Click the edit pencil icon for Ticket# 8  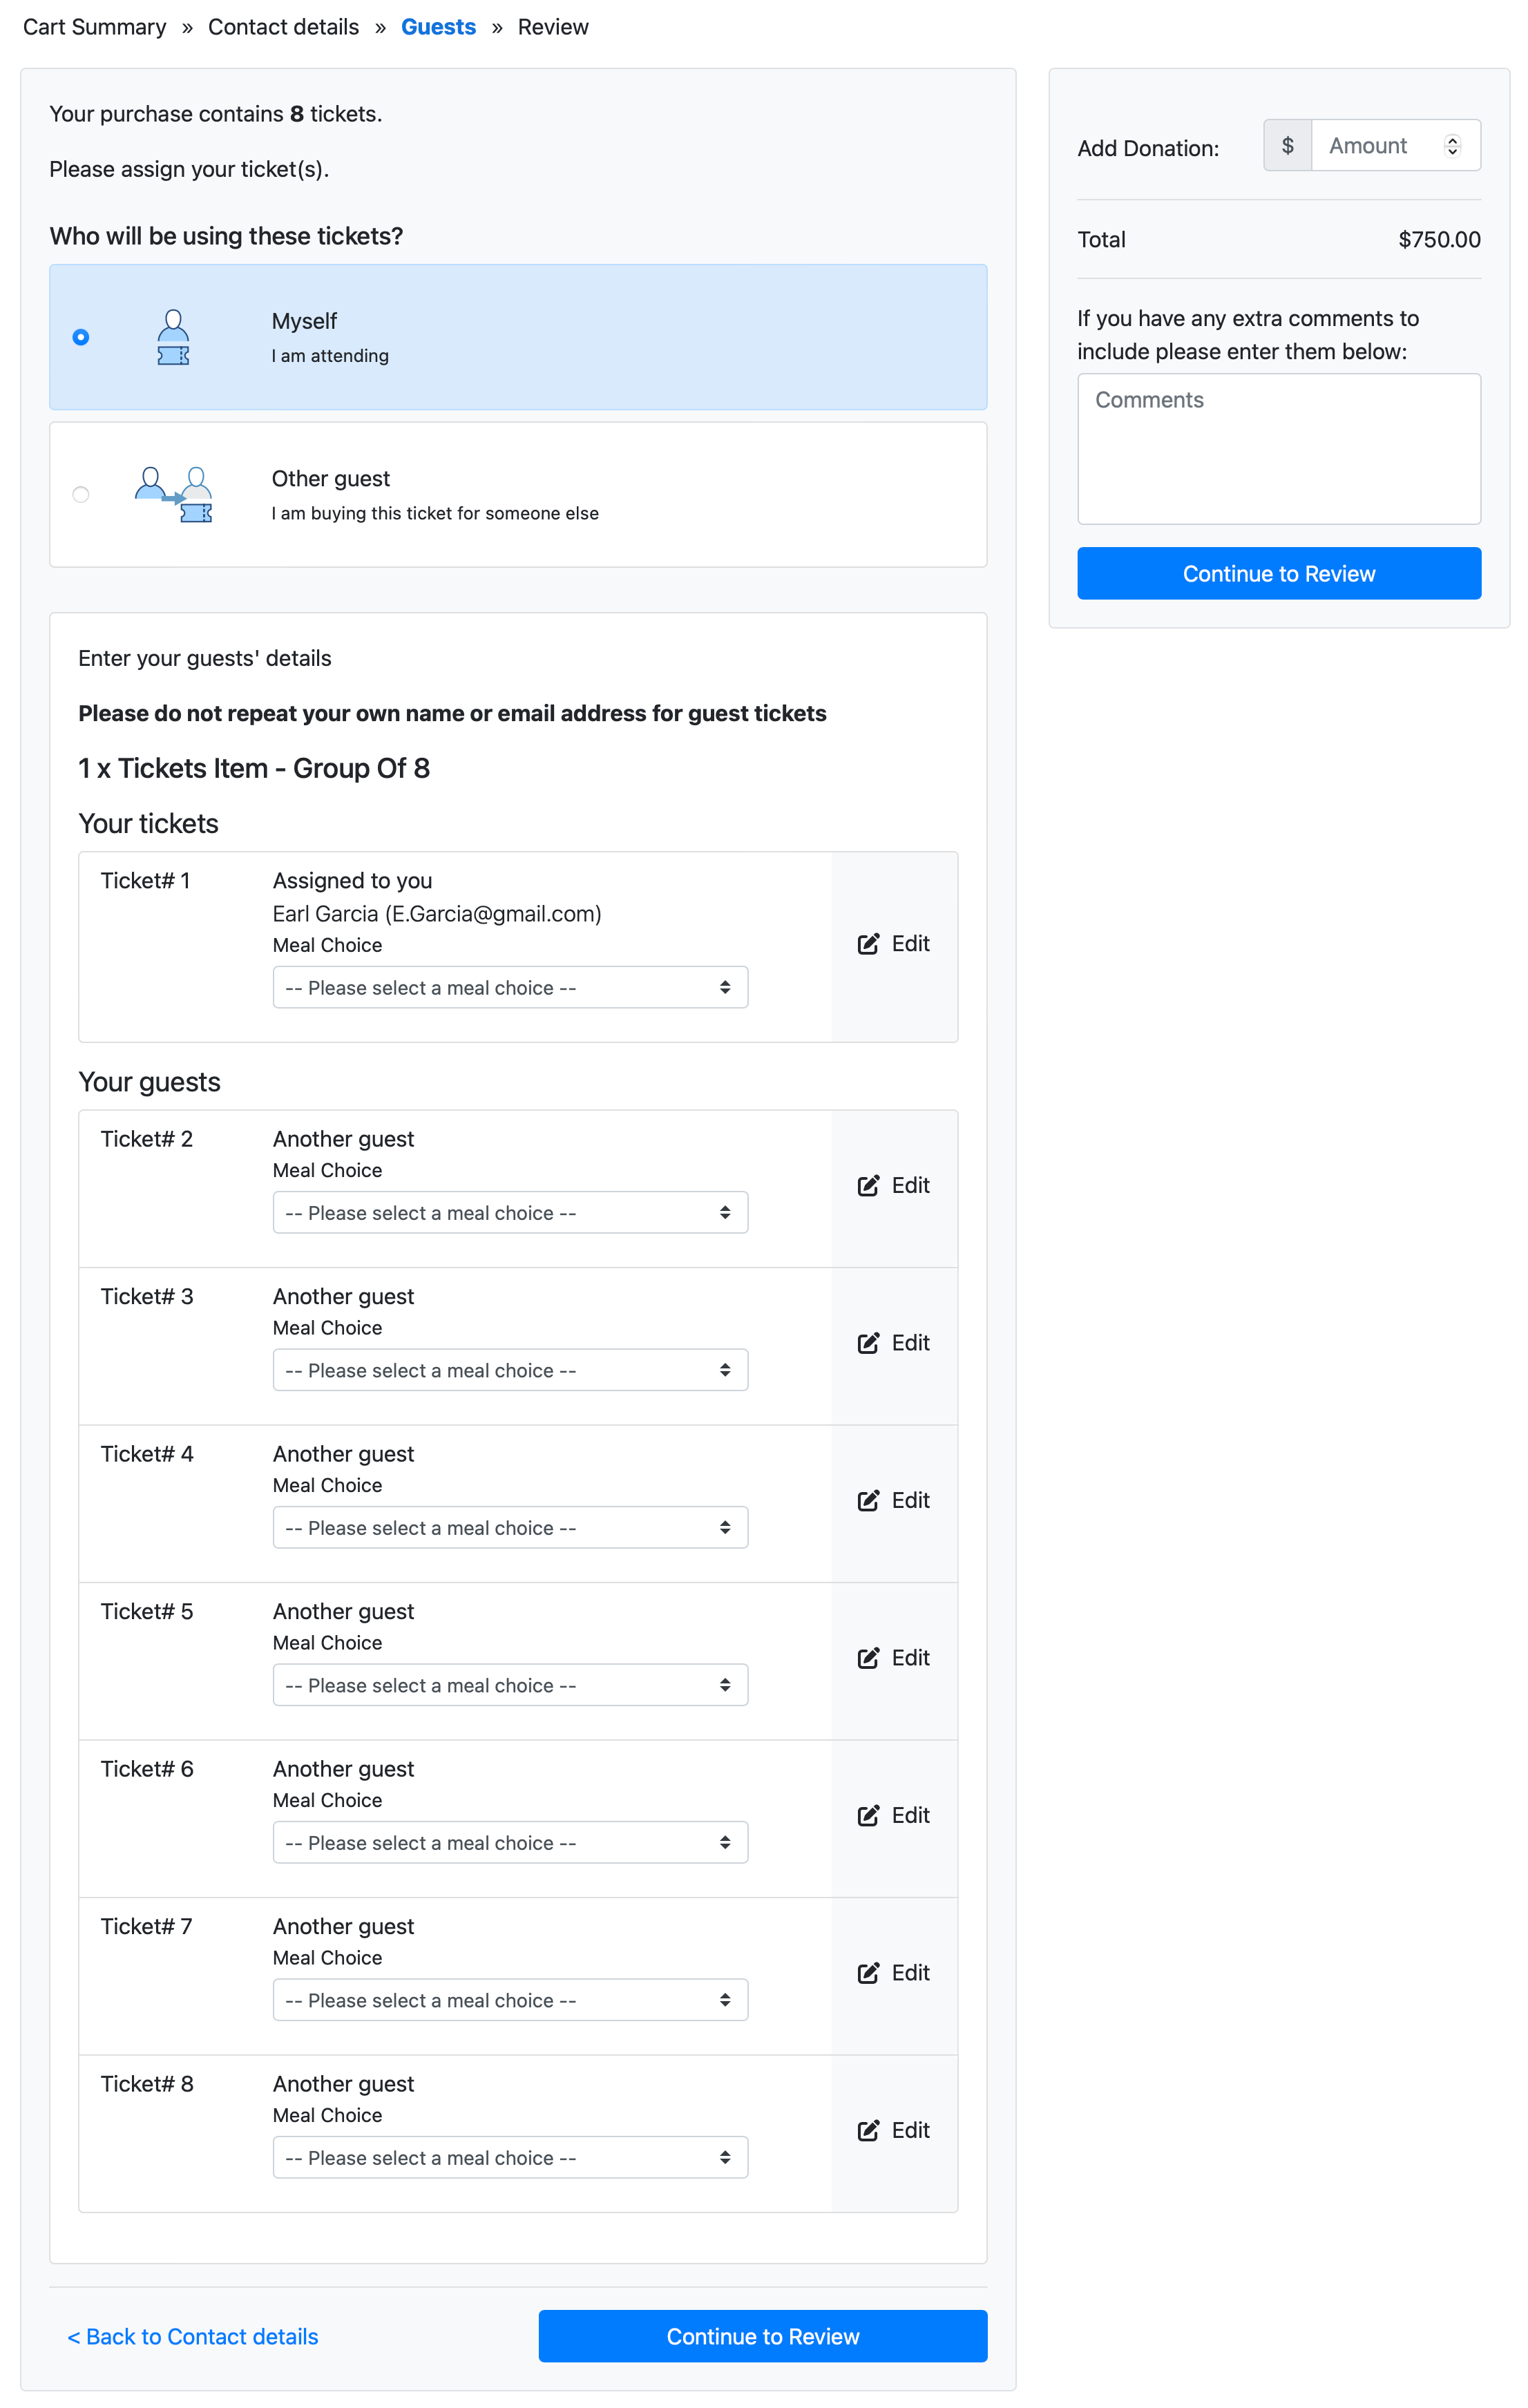coord(867,2130)
